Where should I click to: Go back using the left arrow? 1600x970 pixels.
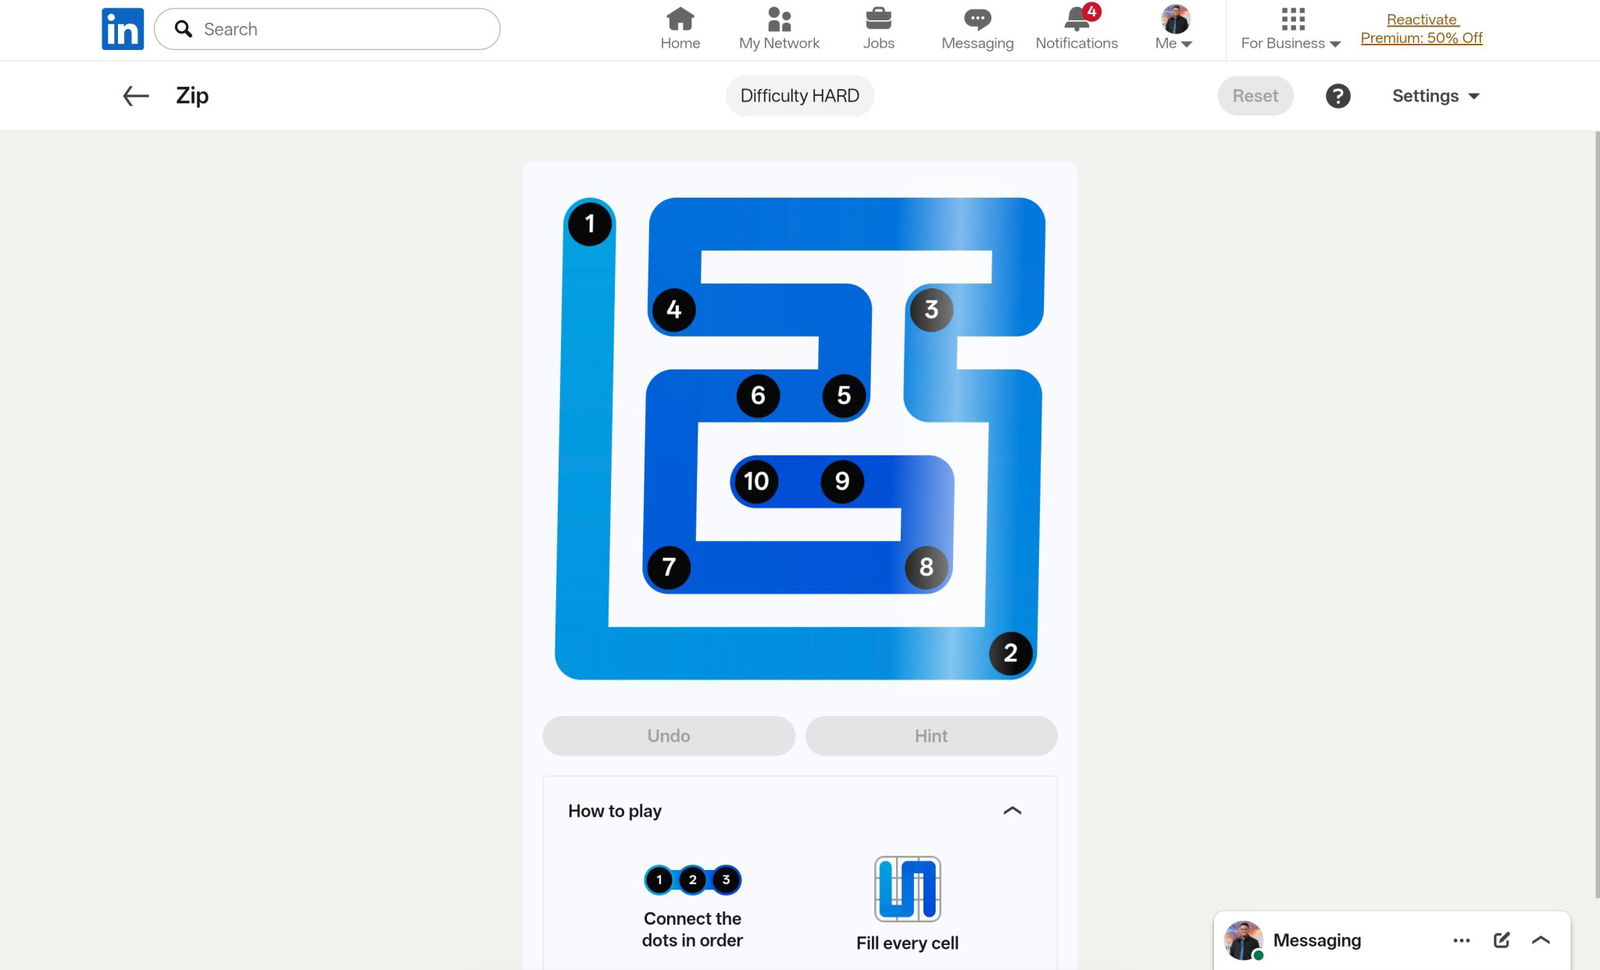[136, 96]
